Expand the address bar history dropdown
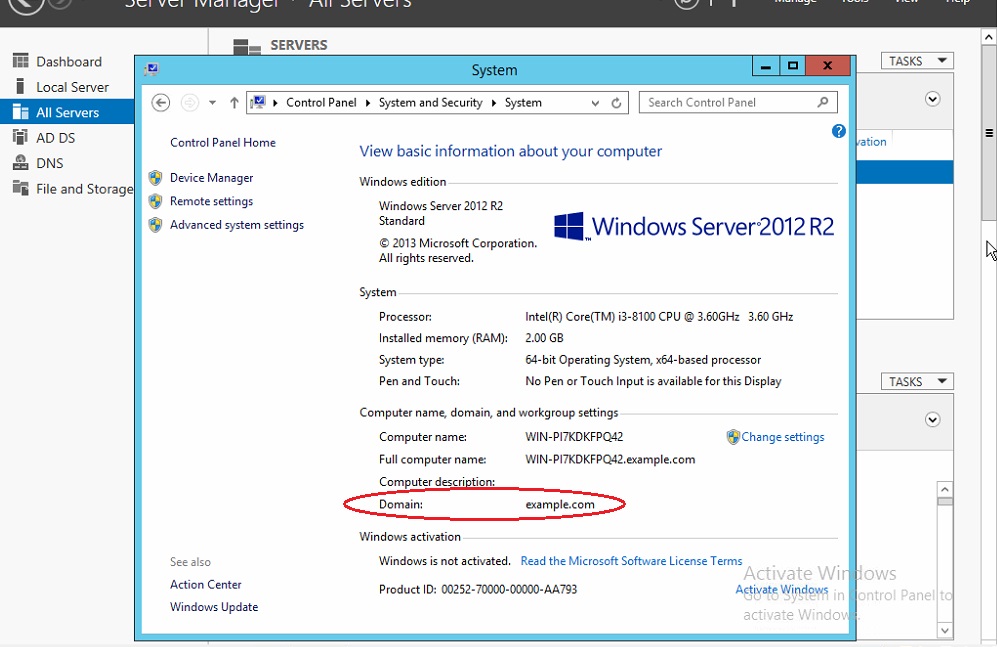This screenshot has width=997, height=647. point(595,103)
